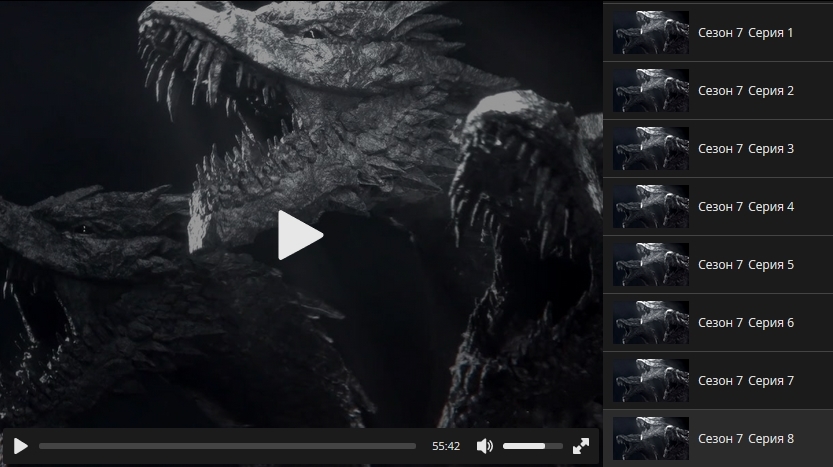
Task: Select the "Сезон 7 Серия 1" title
Action: tap(745, 33)
